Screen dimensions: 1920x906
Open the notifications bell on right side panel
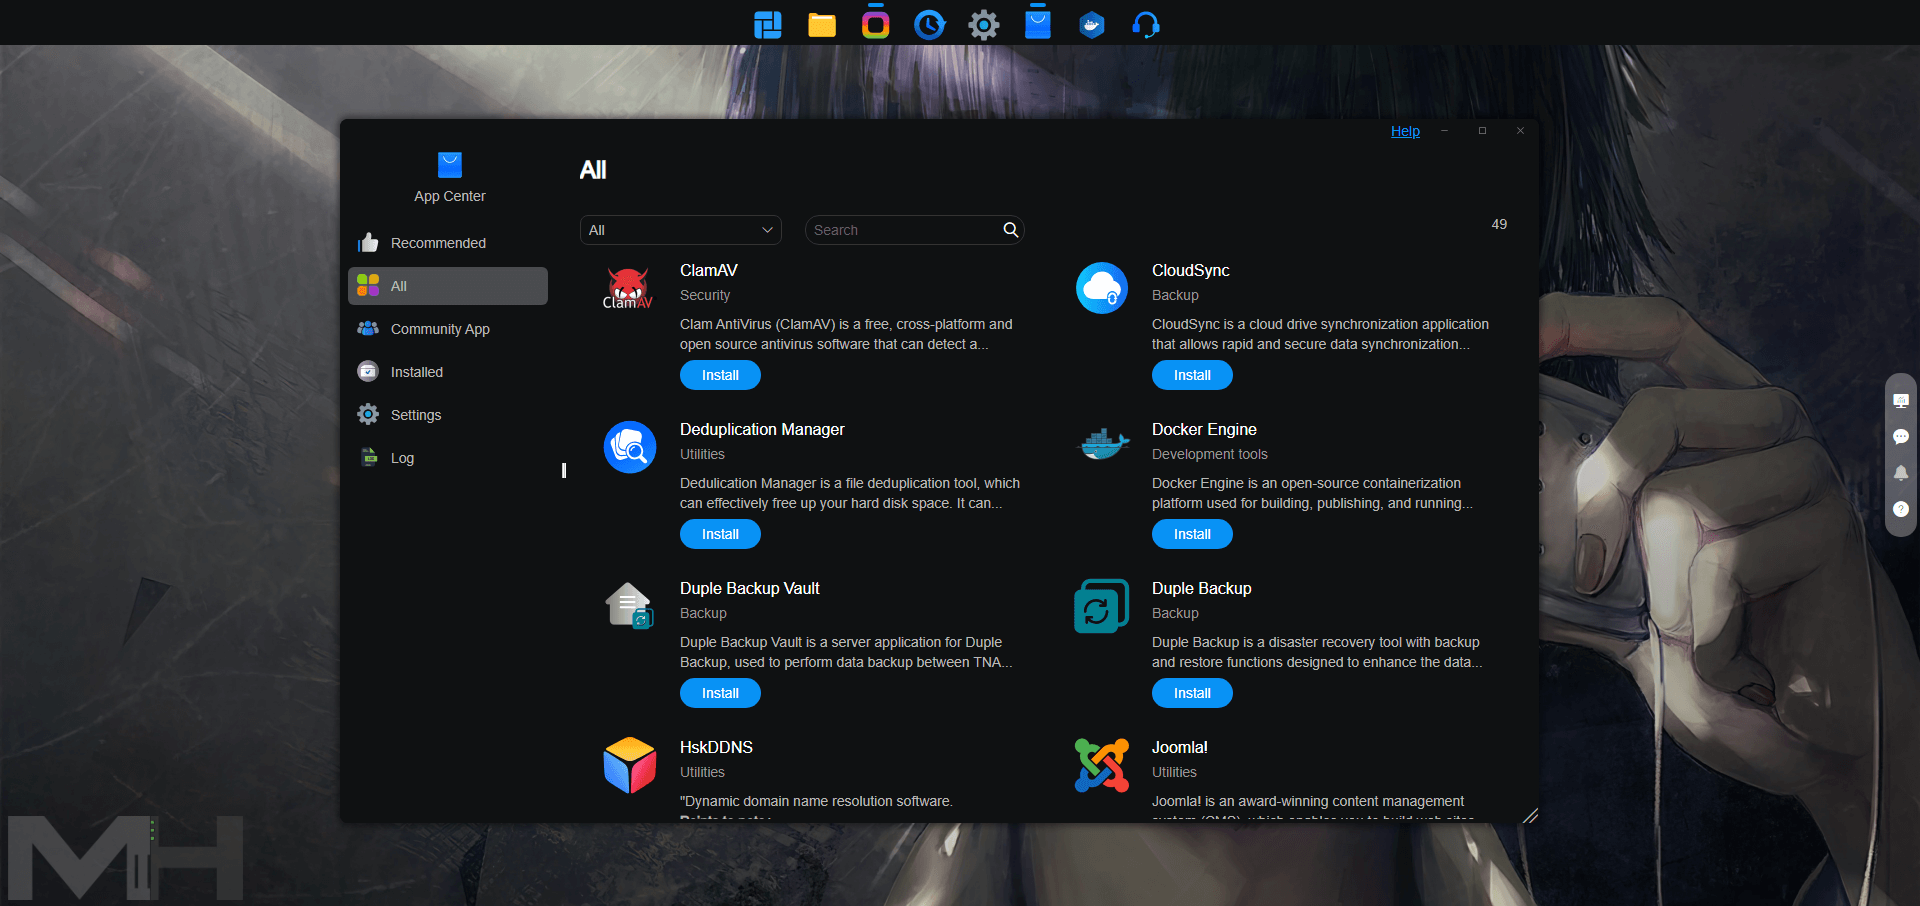(1901, 473)
